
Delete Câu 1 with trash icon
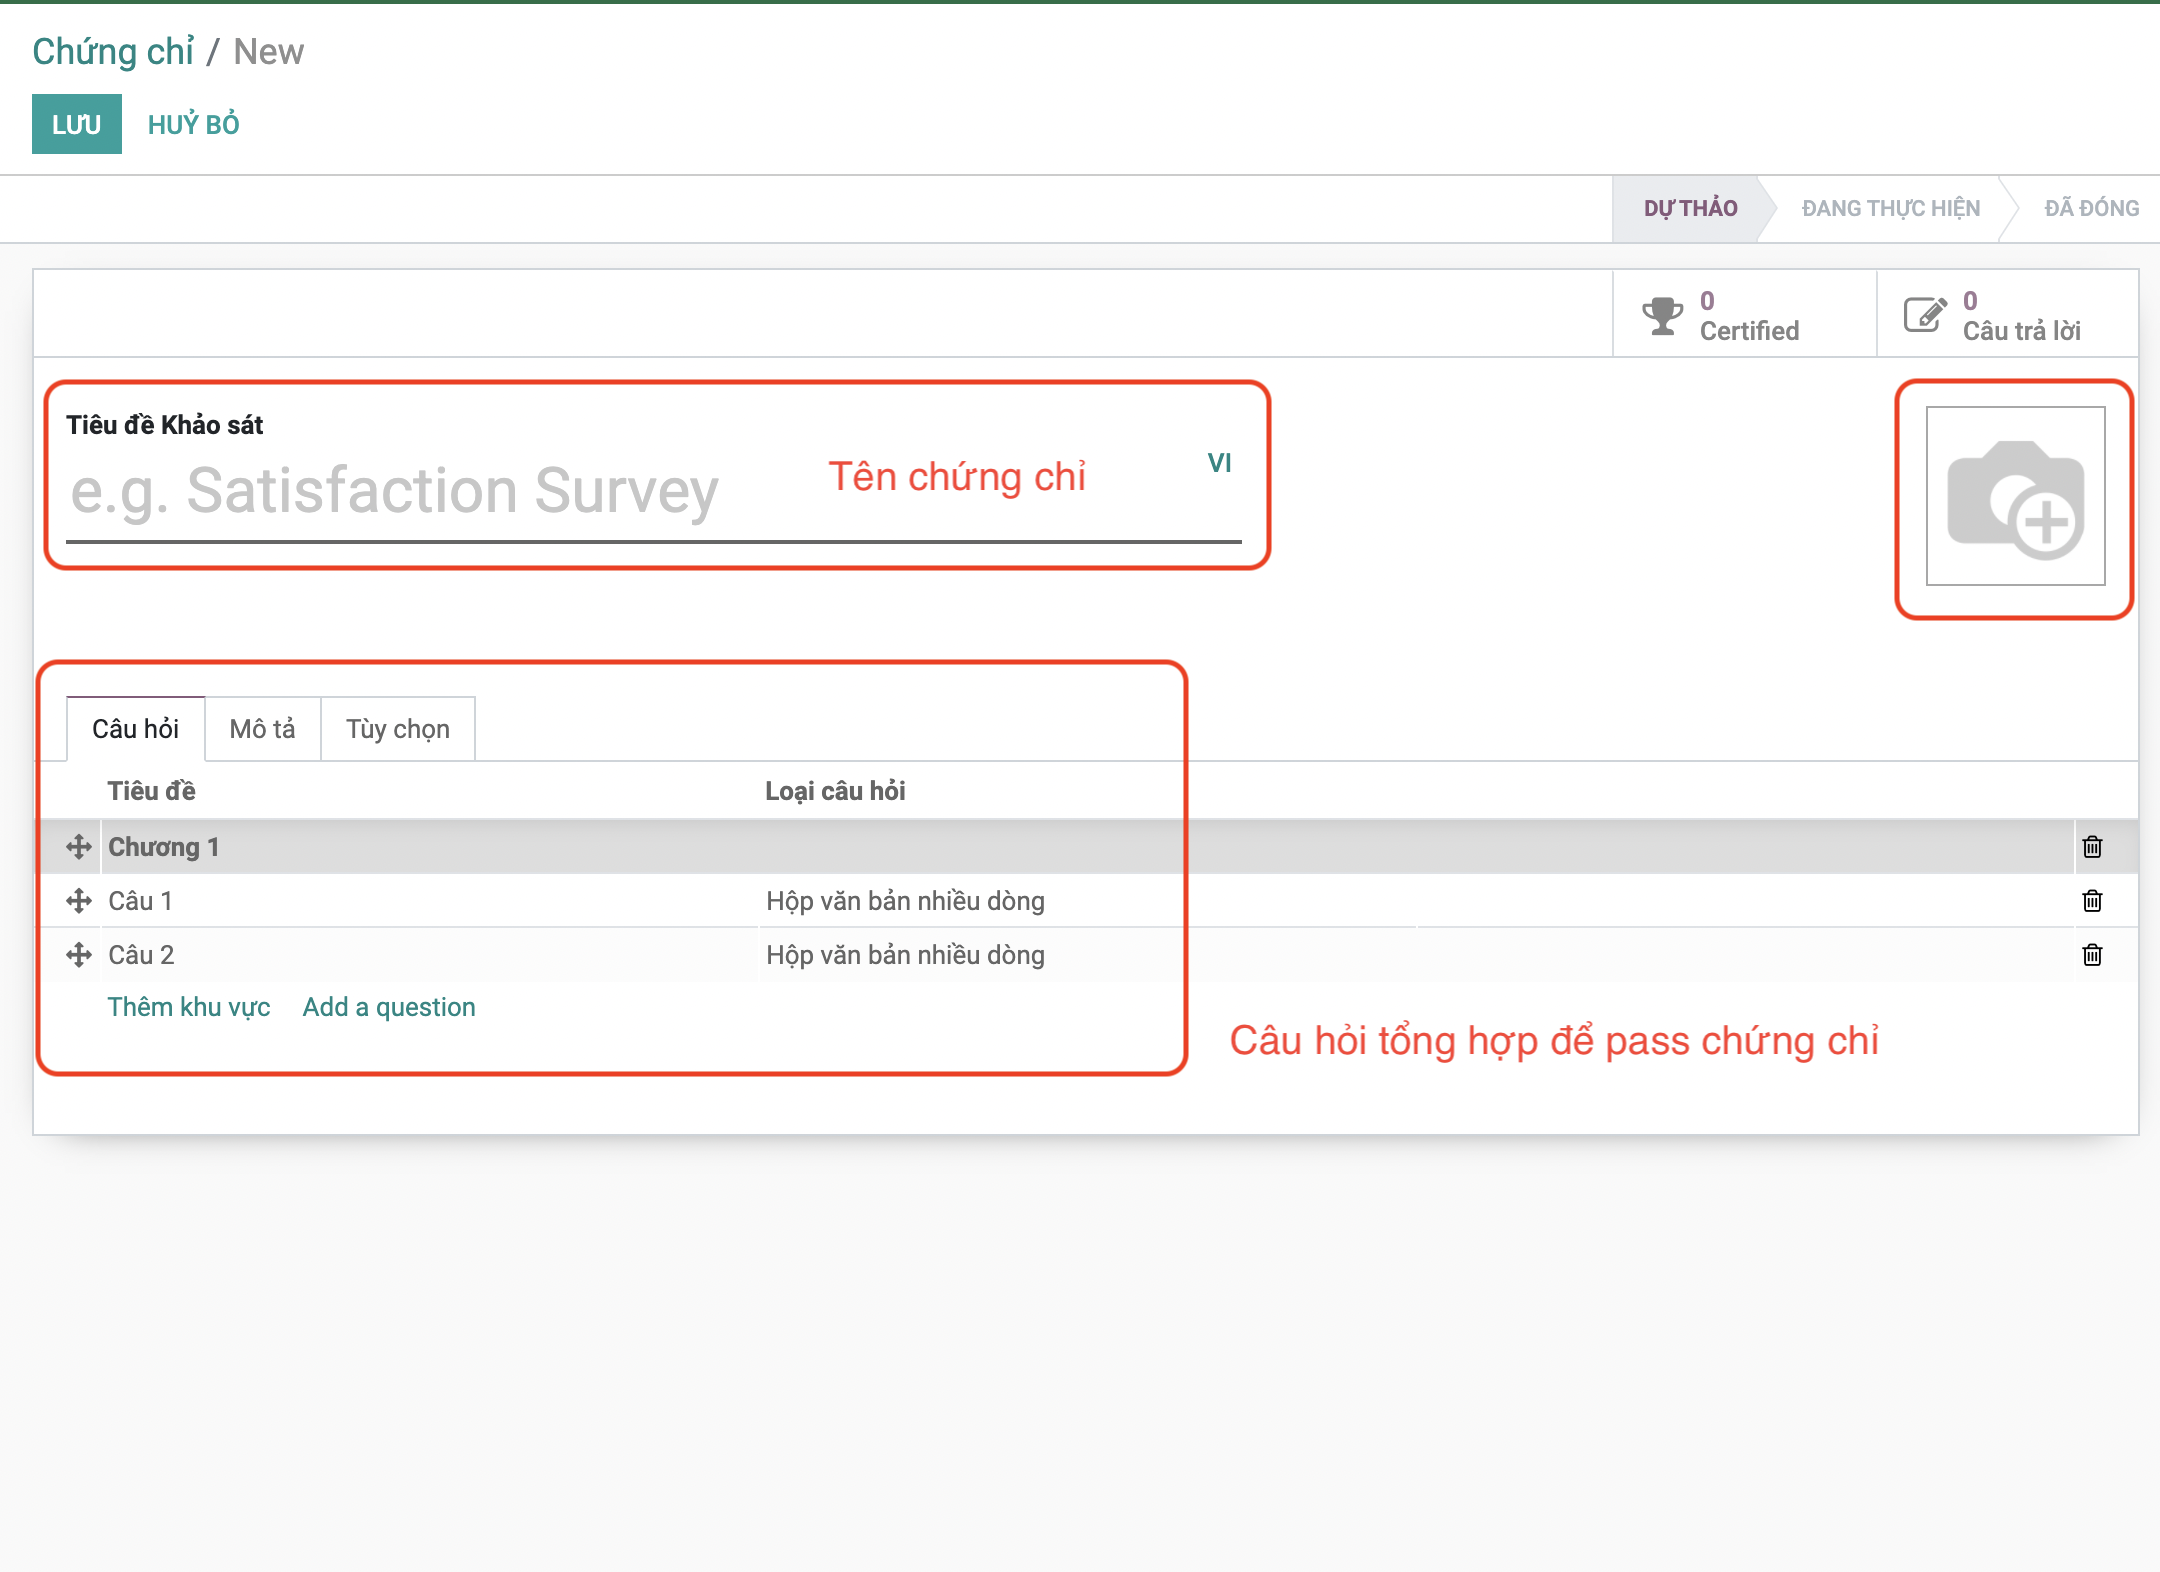(x=2092, y=901)
